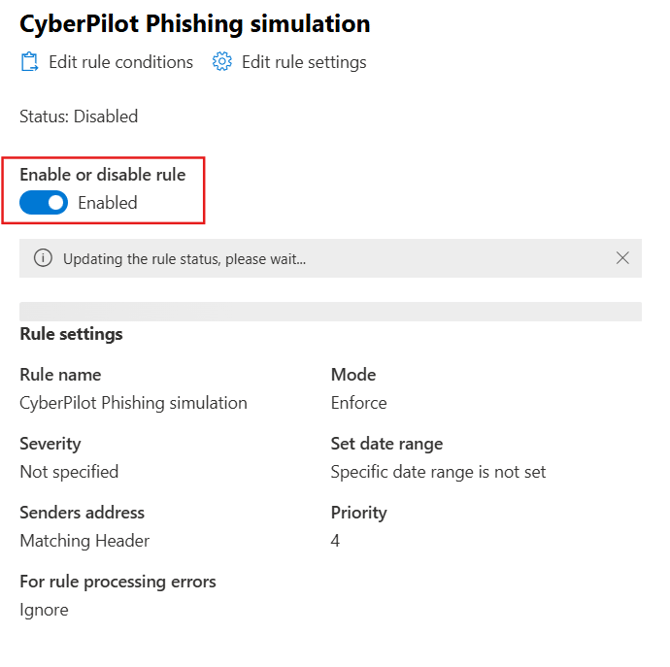Viewport: 670px width, 667px height.
Task: Click the Rule settings section heading
Action: [71, 334]
